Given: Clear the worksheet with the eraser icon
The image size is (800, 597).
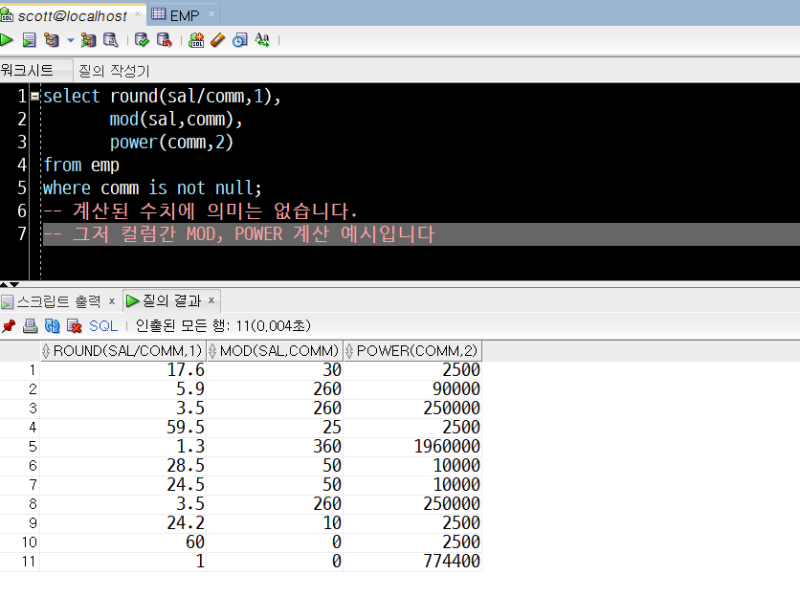Looking at the screenshot, I should click(x=216, y=40).
